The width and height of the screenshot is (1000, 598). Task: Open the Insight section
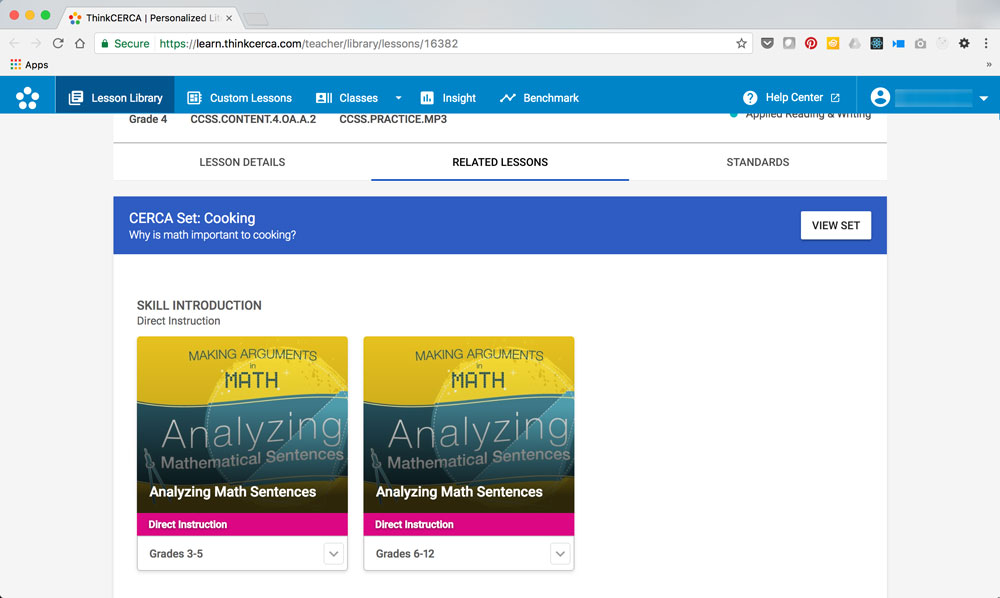(x=448, y=98)
